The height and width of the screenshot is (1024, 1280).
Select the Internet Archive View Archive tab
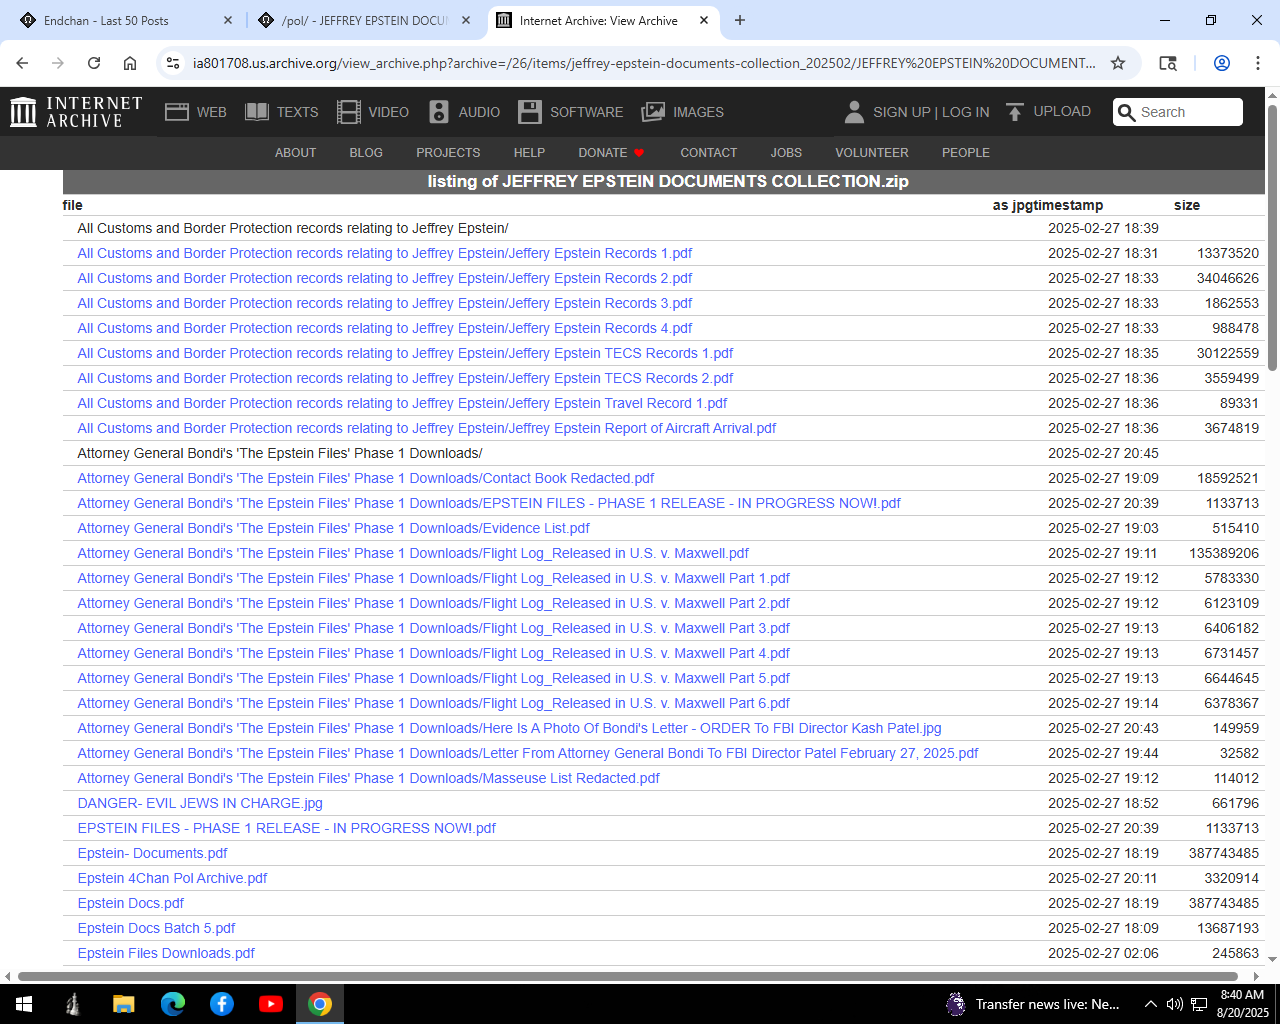(602, 20)
